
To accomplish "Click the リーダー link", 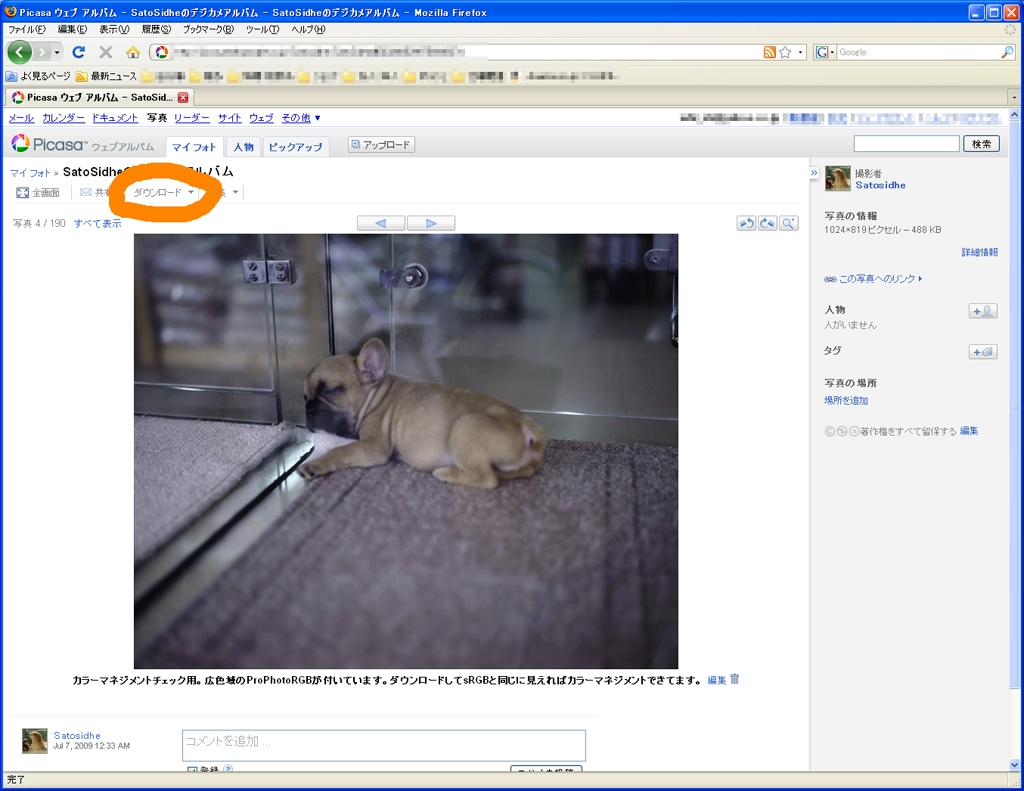I will (191, 118).
